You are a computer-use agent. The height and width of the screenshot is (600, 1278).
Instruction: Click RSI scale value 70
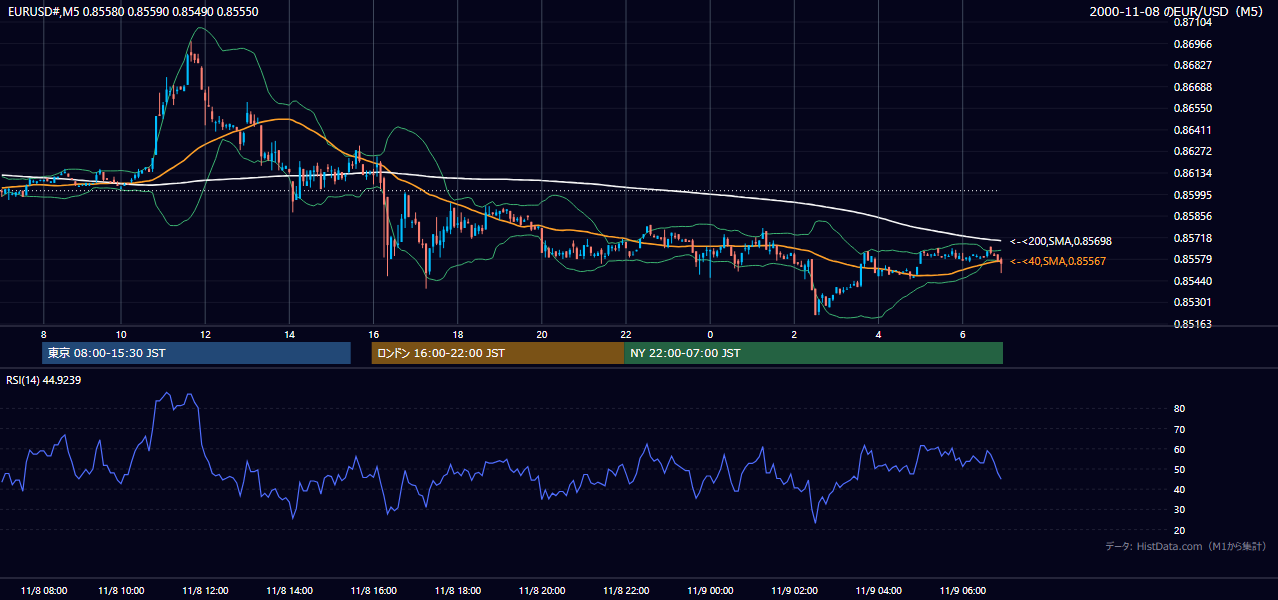click(1180, 429)
